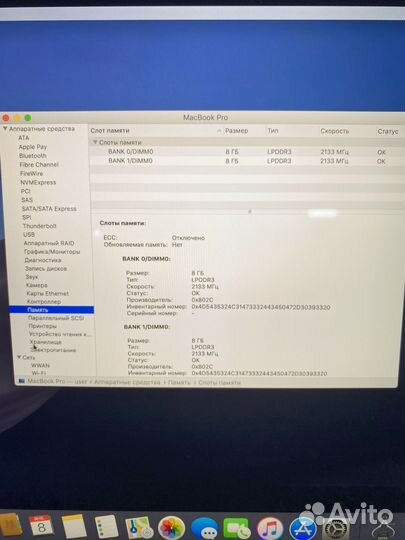
Task: Click Память in the path bar
Action: click(x=179, y=383)
